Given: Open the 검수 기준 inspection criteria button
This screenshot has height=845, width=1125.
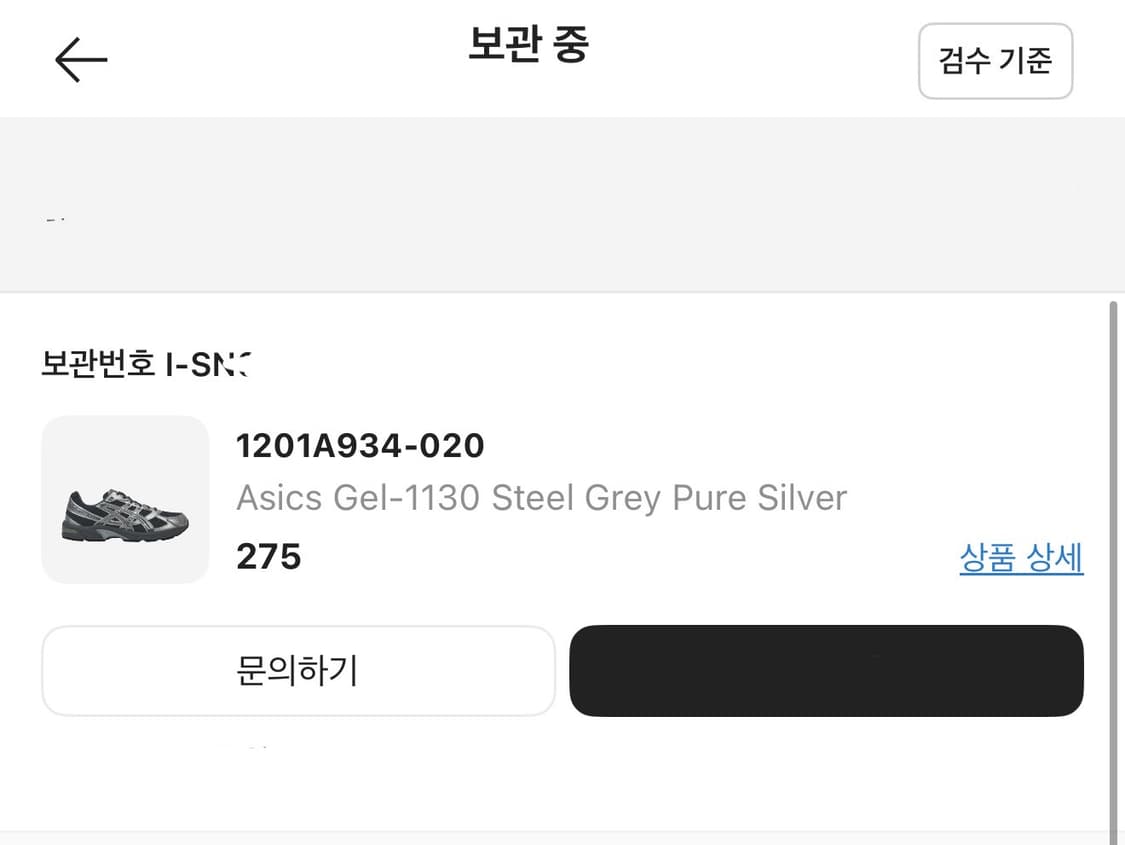Looking at the screenshot, I should tap(995, 61).
